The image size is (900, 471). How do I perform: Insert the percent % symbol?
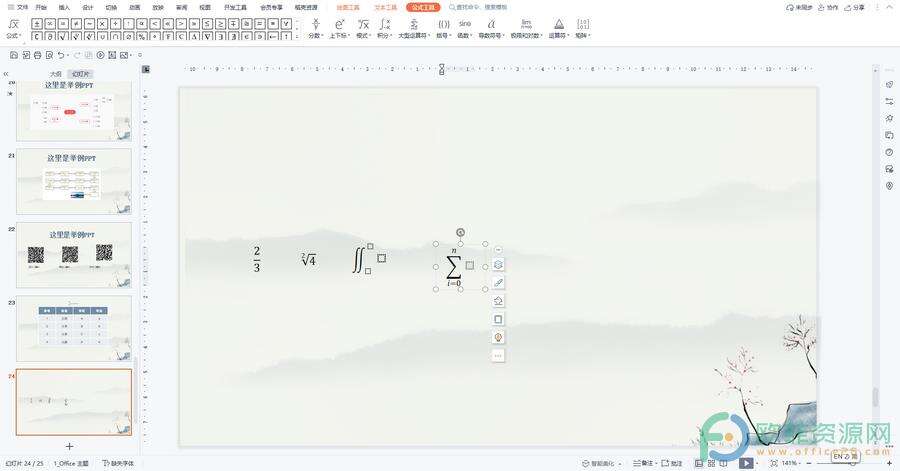141,36
